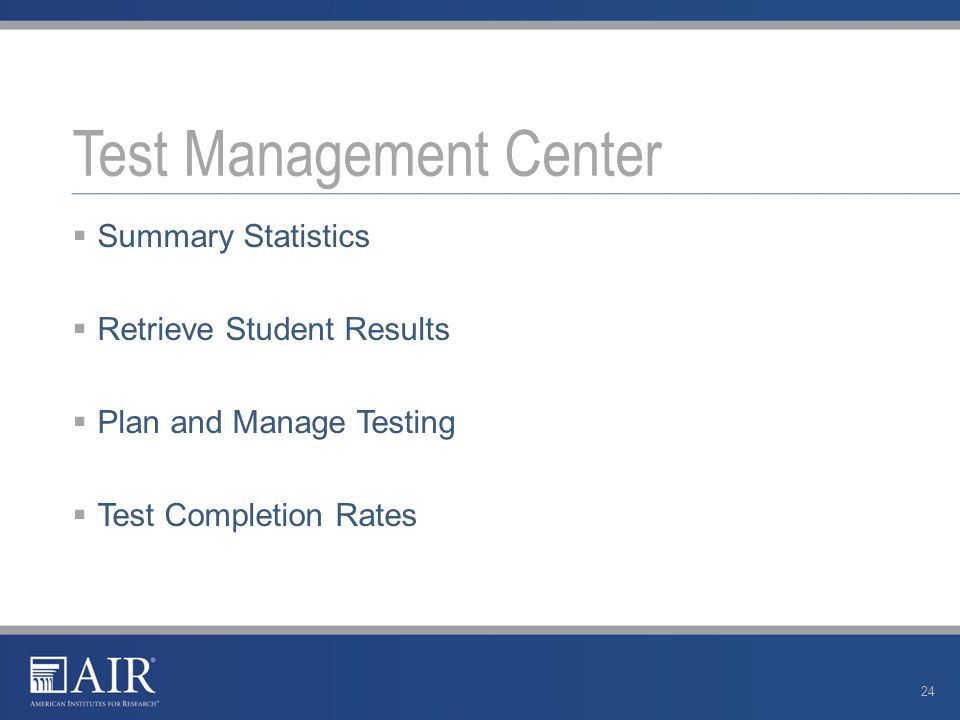This screenshot has height=720, width=960.
Task: Click the Test Management Center title
Action: 367,156
